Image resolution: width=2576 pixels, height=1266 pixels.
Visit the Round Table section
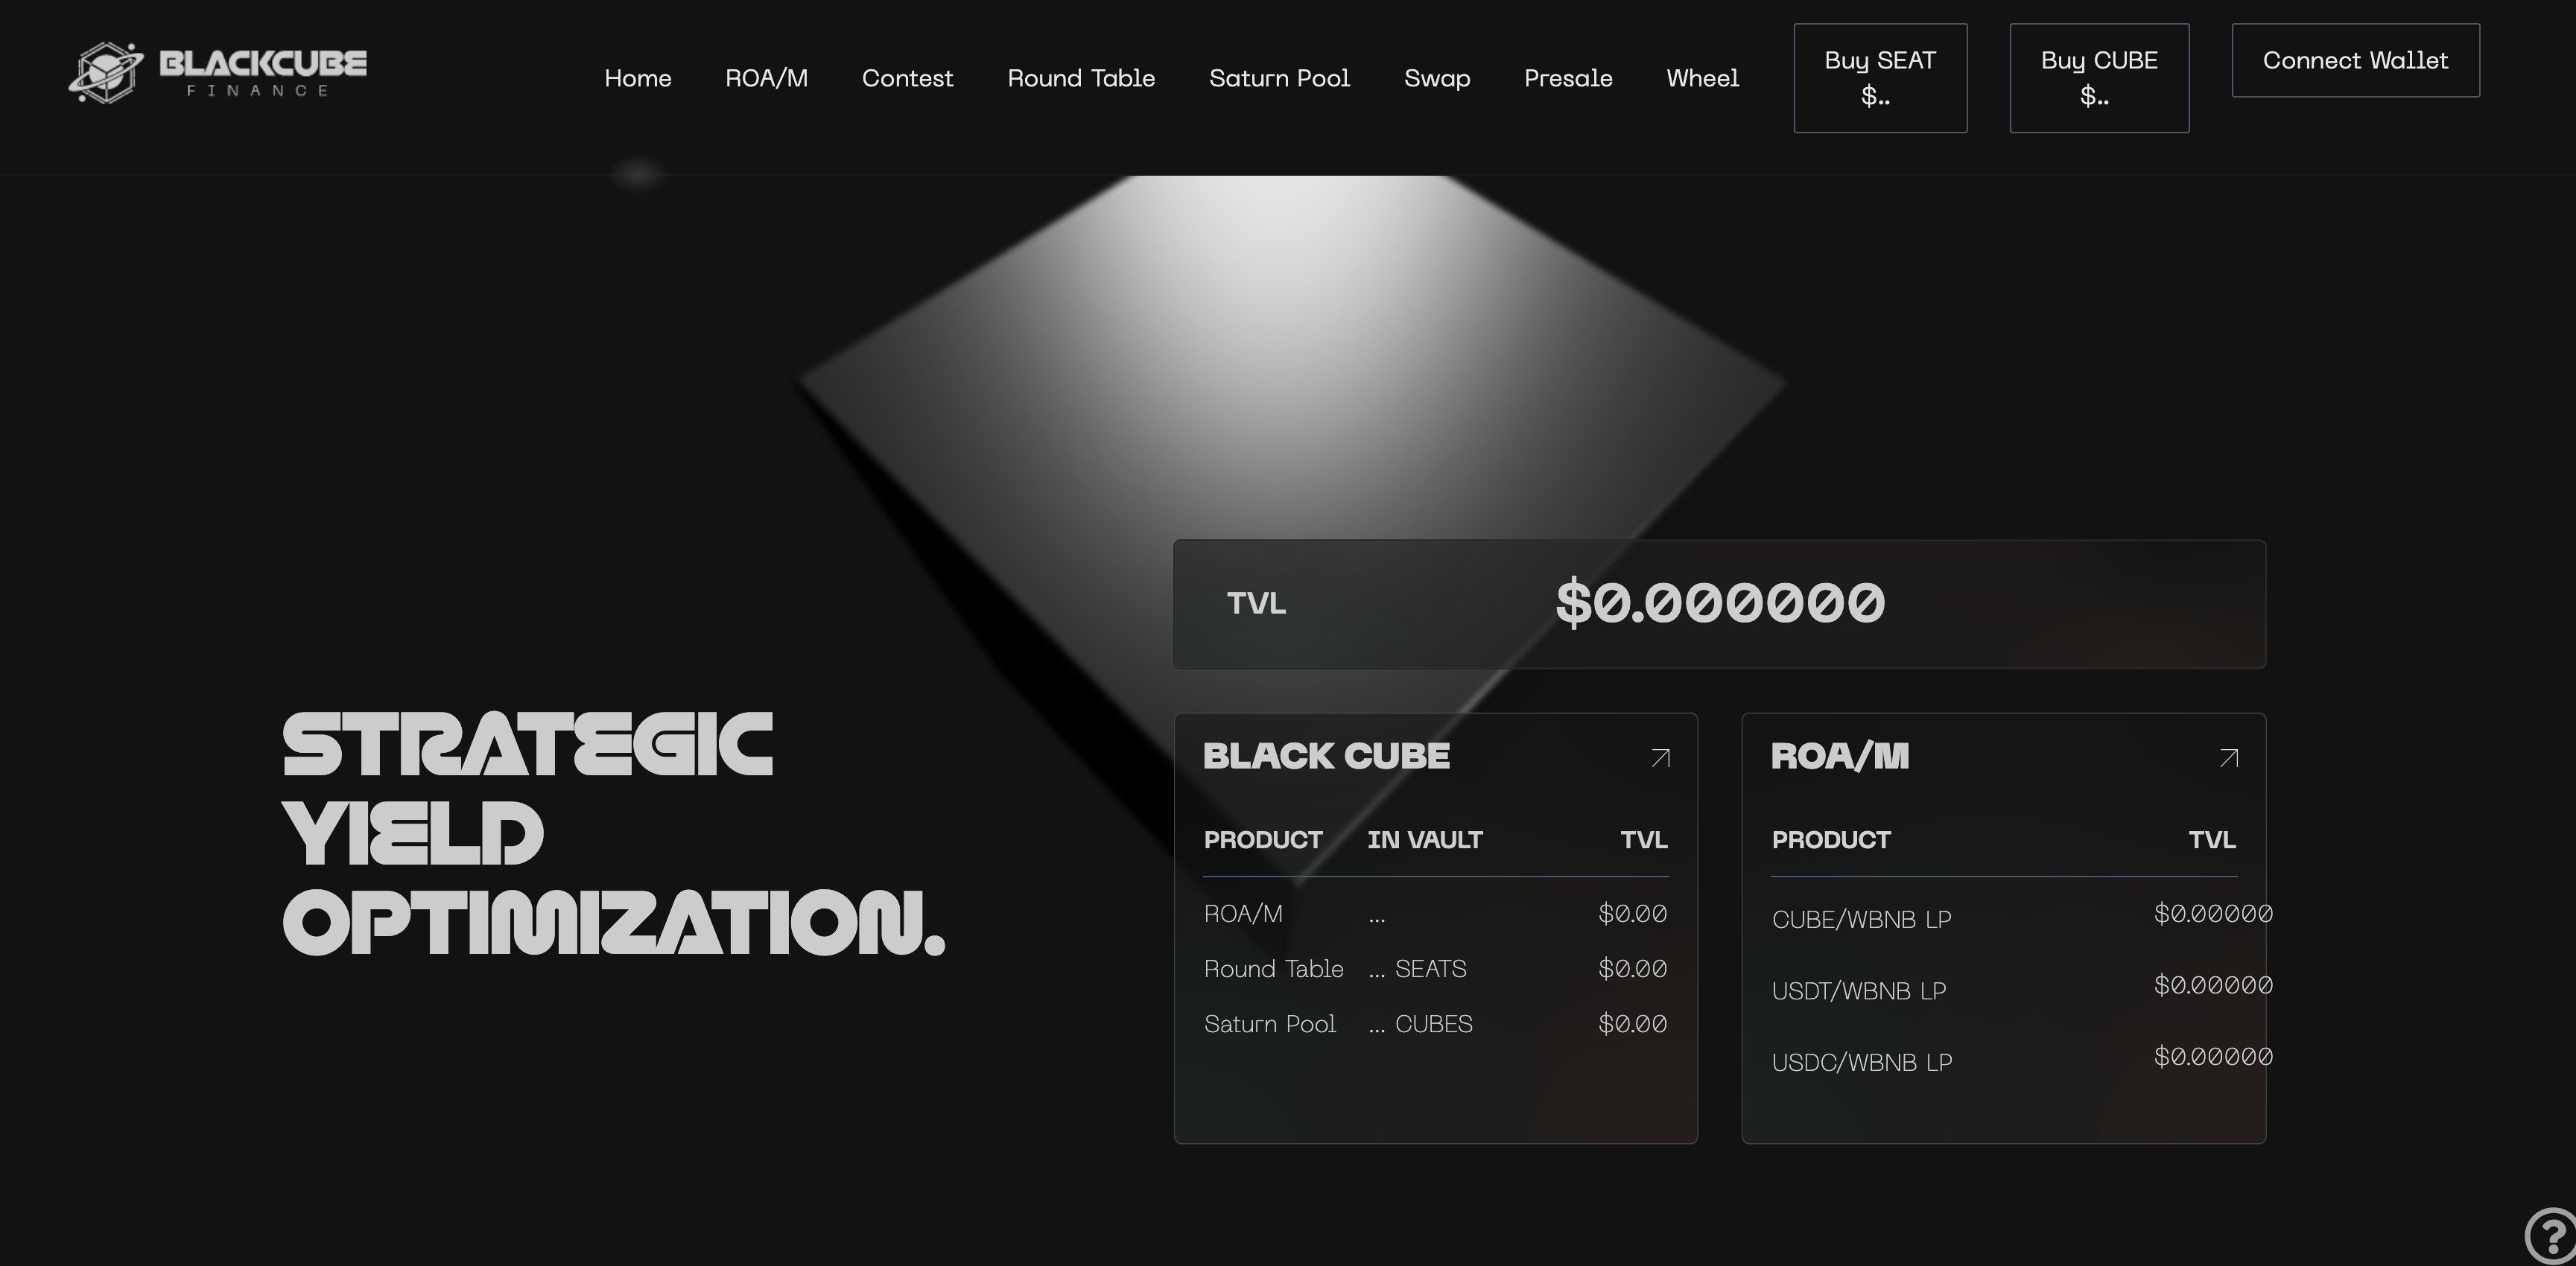[x=1081, y=78]
